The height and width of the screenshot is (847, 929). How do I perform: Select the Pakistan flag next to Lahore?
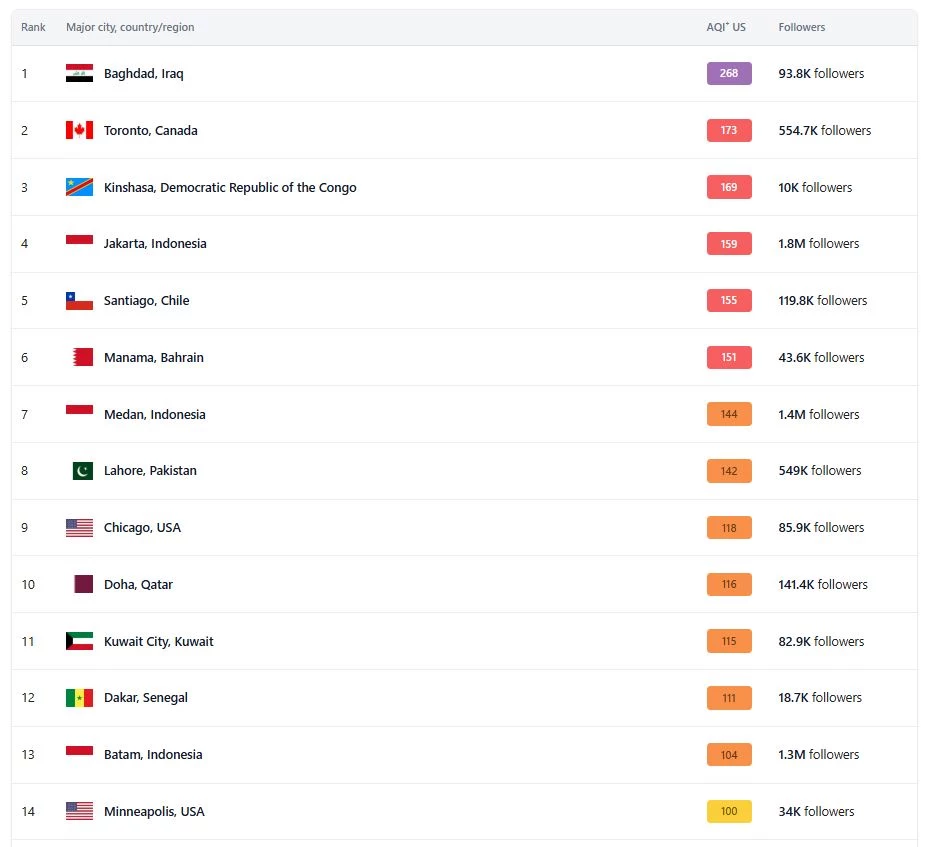coord(83,471)
